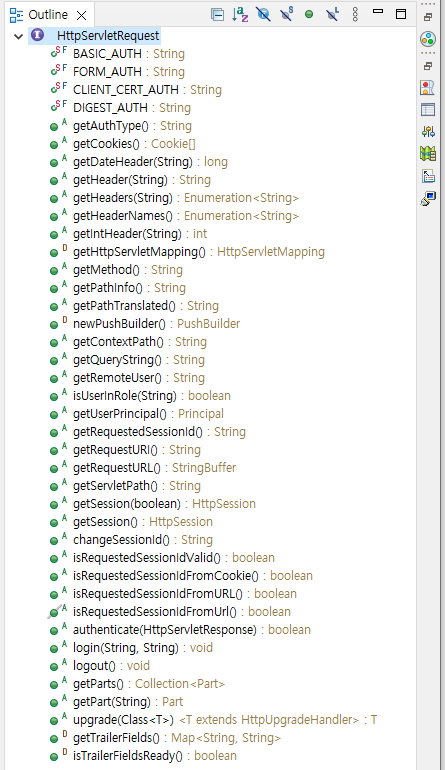445x770 pixels.
Task: Select the getDateHeader(String) : long row
Action: coord(139,162)
